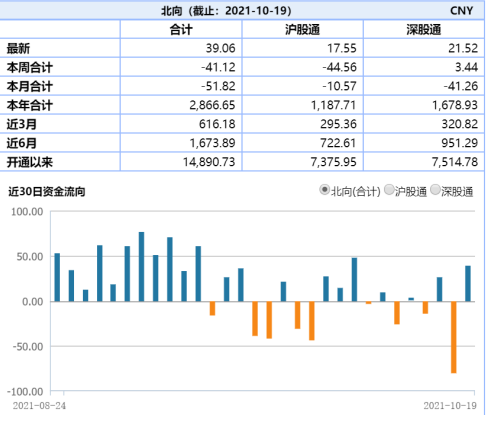This screenshot has height=421, width=487.
Task: Click the 近3月 row label
Action: tap(22, 124)
